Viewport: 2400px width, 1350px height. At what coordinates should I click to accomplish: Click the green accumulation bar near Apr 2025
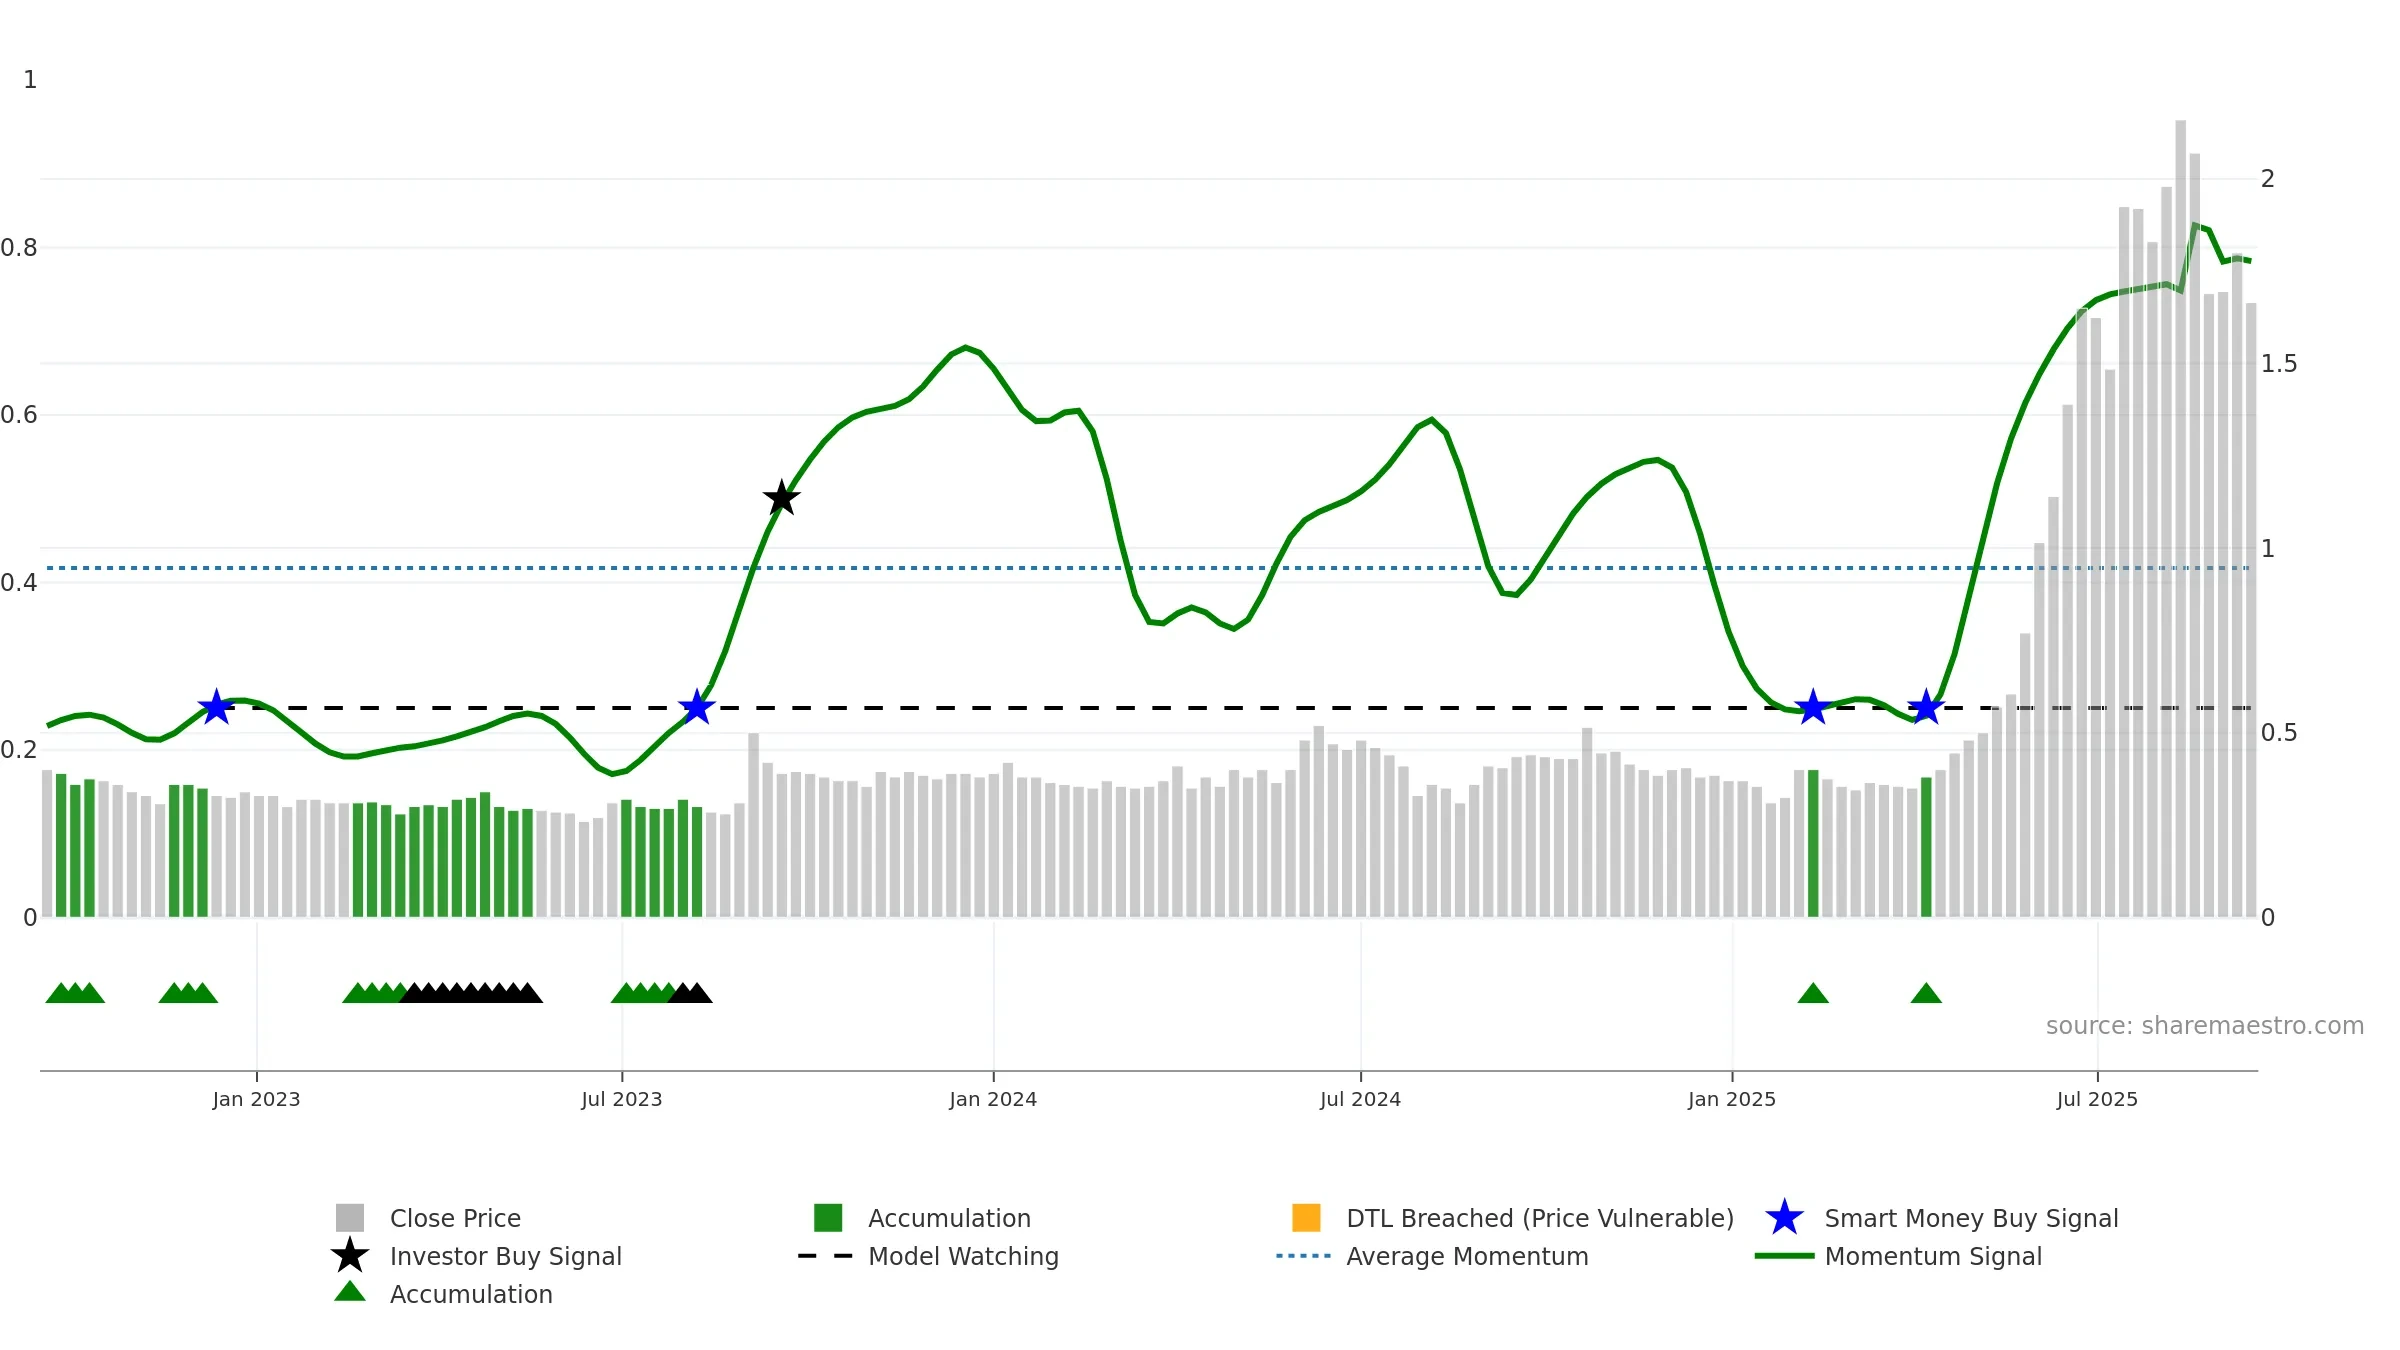(1926, 847)
